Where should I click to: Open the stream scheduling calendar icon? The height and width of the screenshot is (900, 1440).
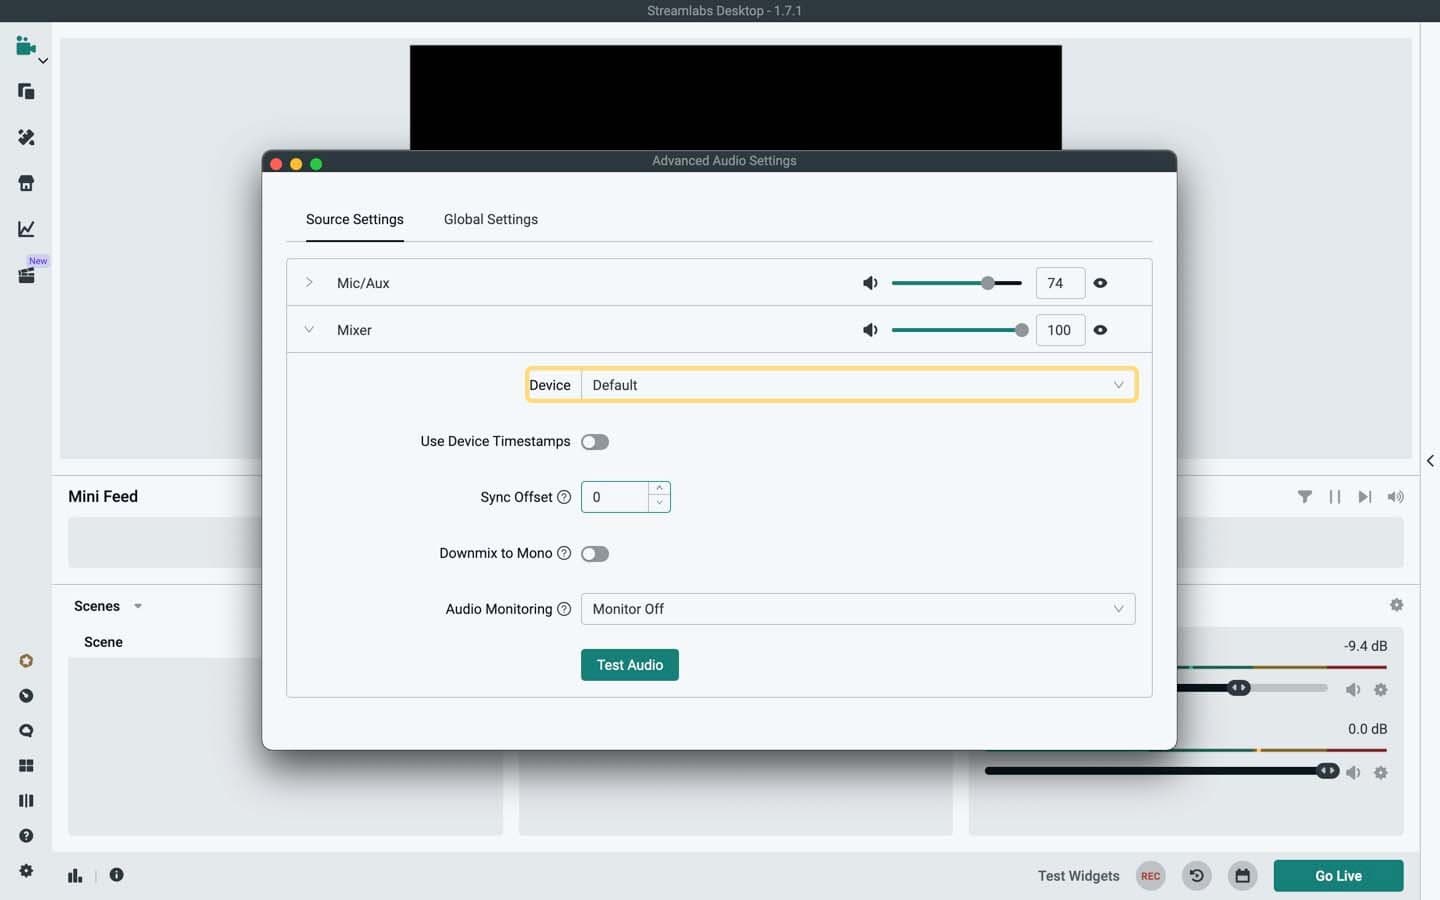click(1242, 875)
